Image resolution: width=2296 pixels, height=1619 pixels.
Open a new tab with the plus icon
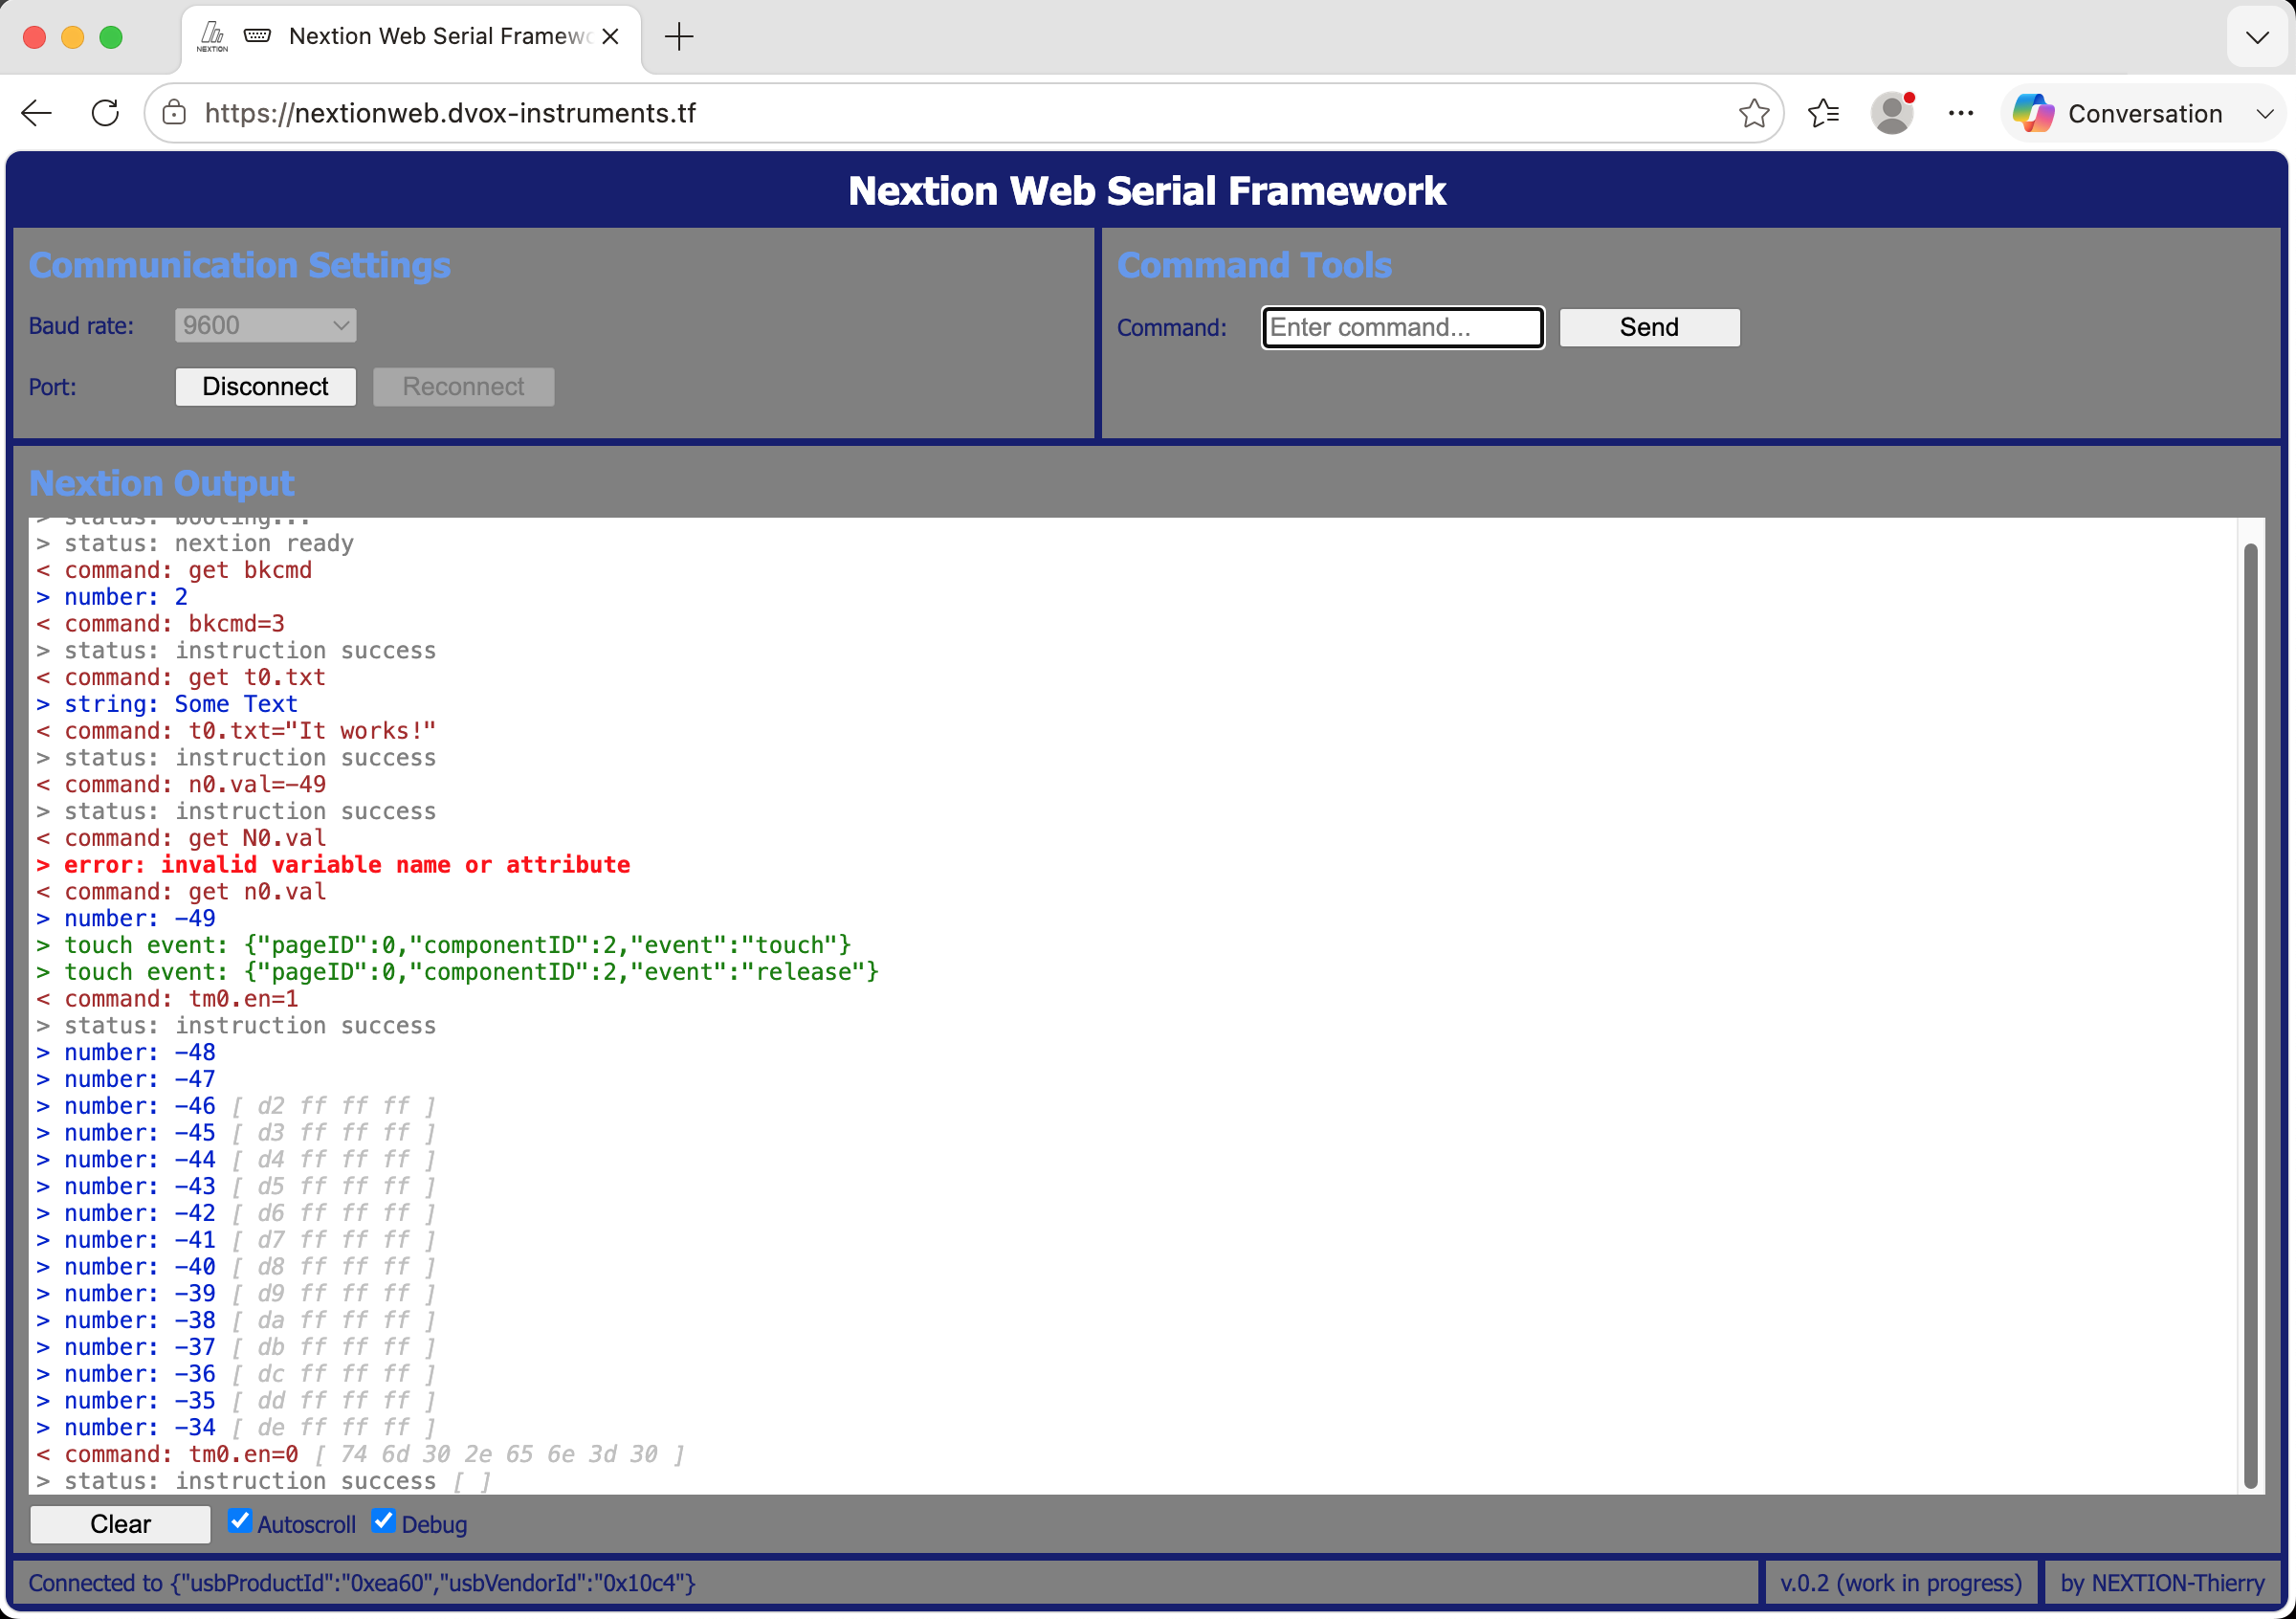679,37
